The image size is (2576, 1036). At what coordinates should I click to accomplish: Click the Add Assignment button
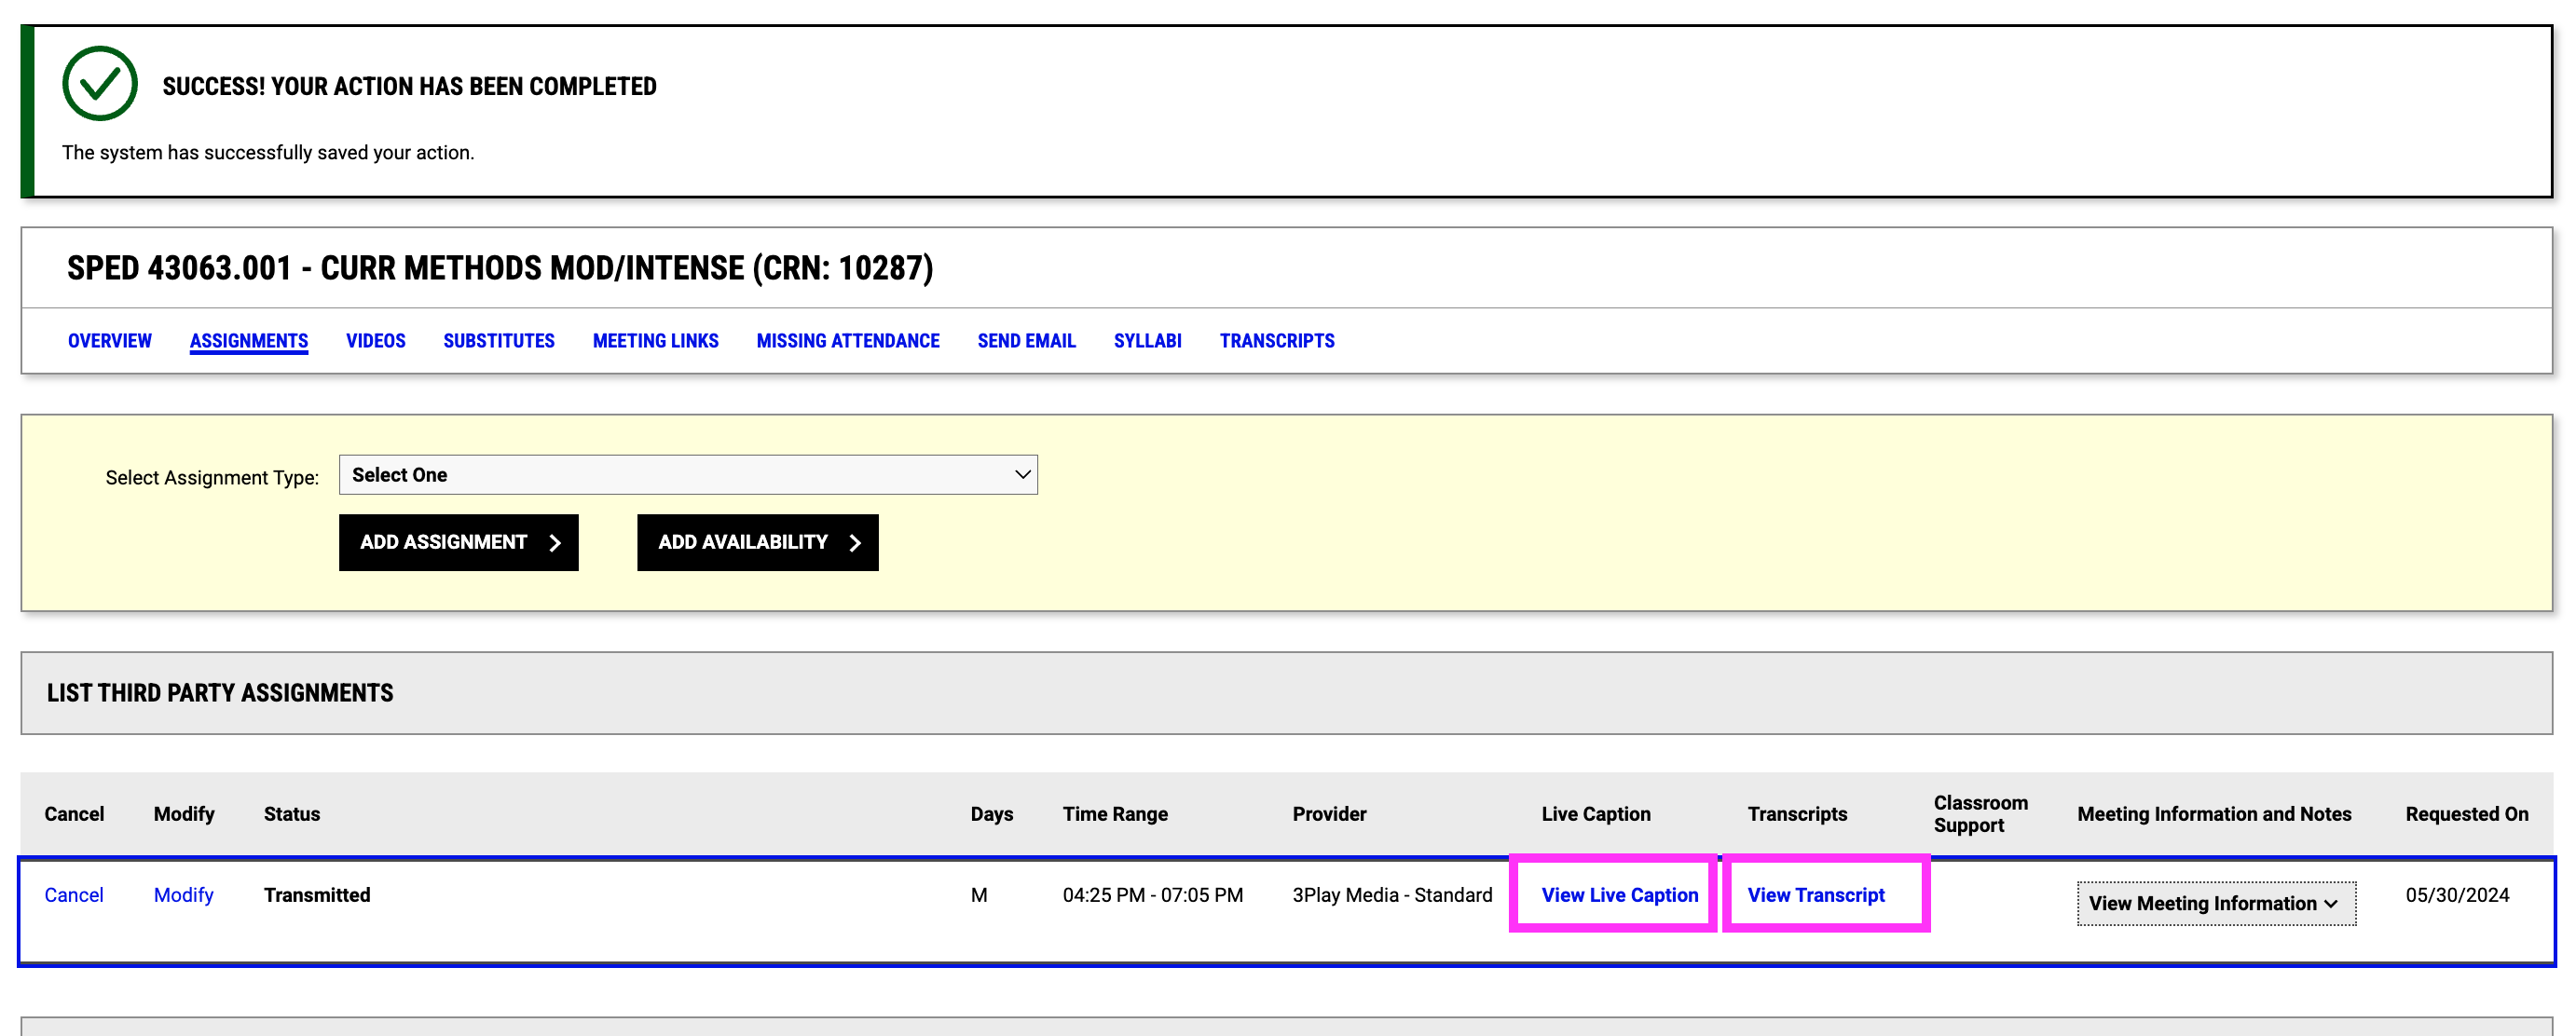point(459,543)
